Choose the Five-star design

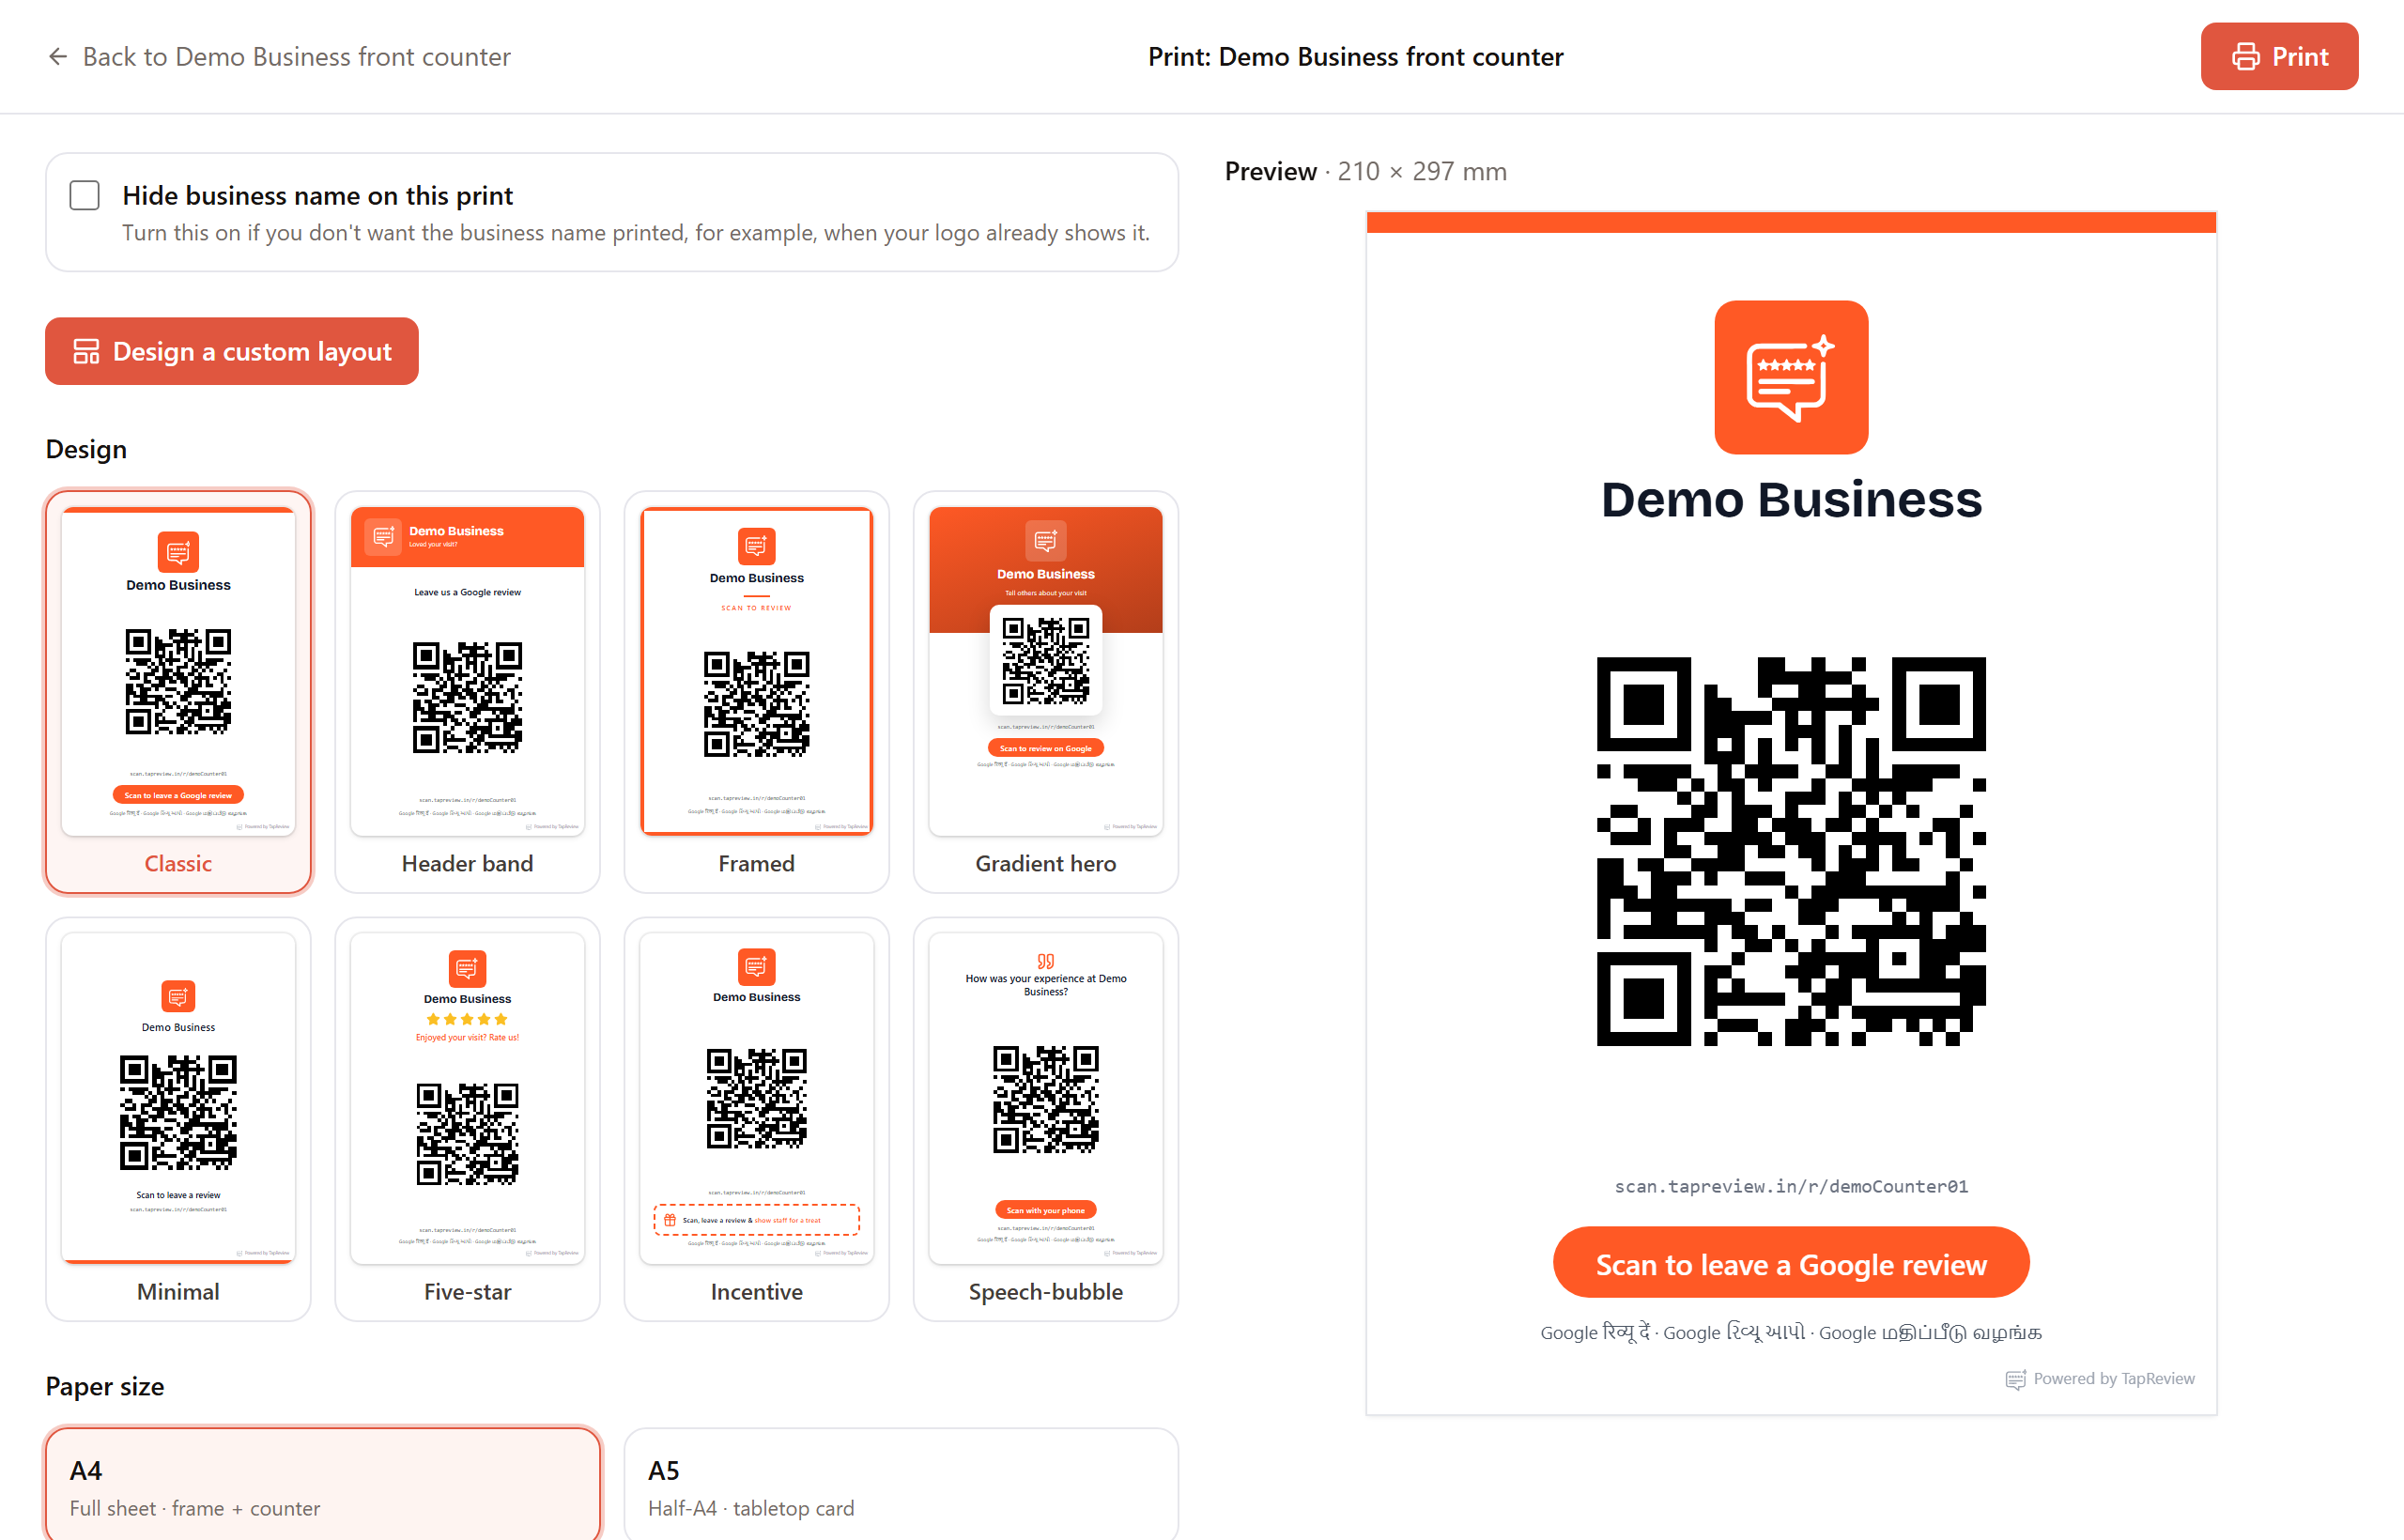(x=467, y=1119)
